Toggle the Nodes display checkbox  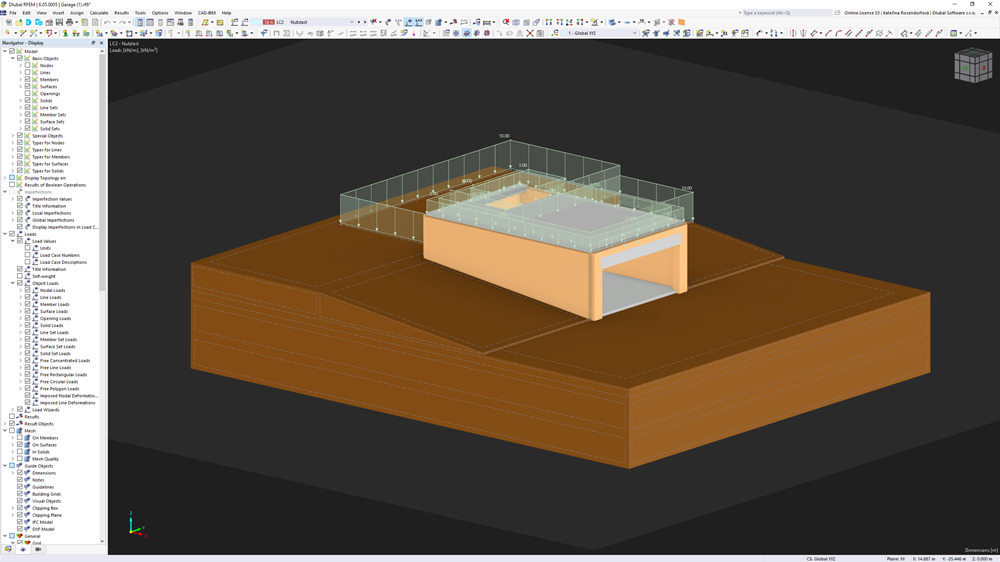[27, 66]
